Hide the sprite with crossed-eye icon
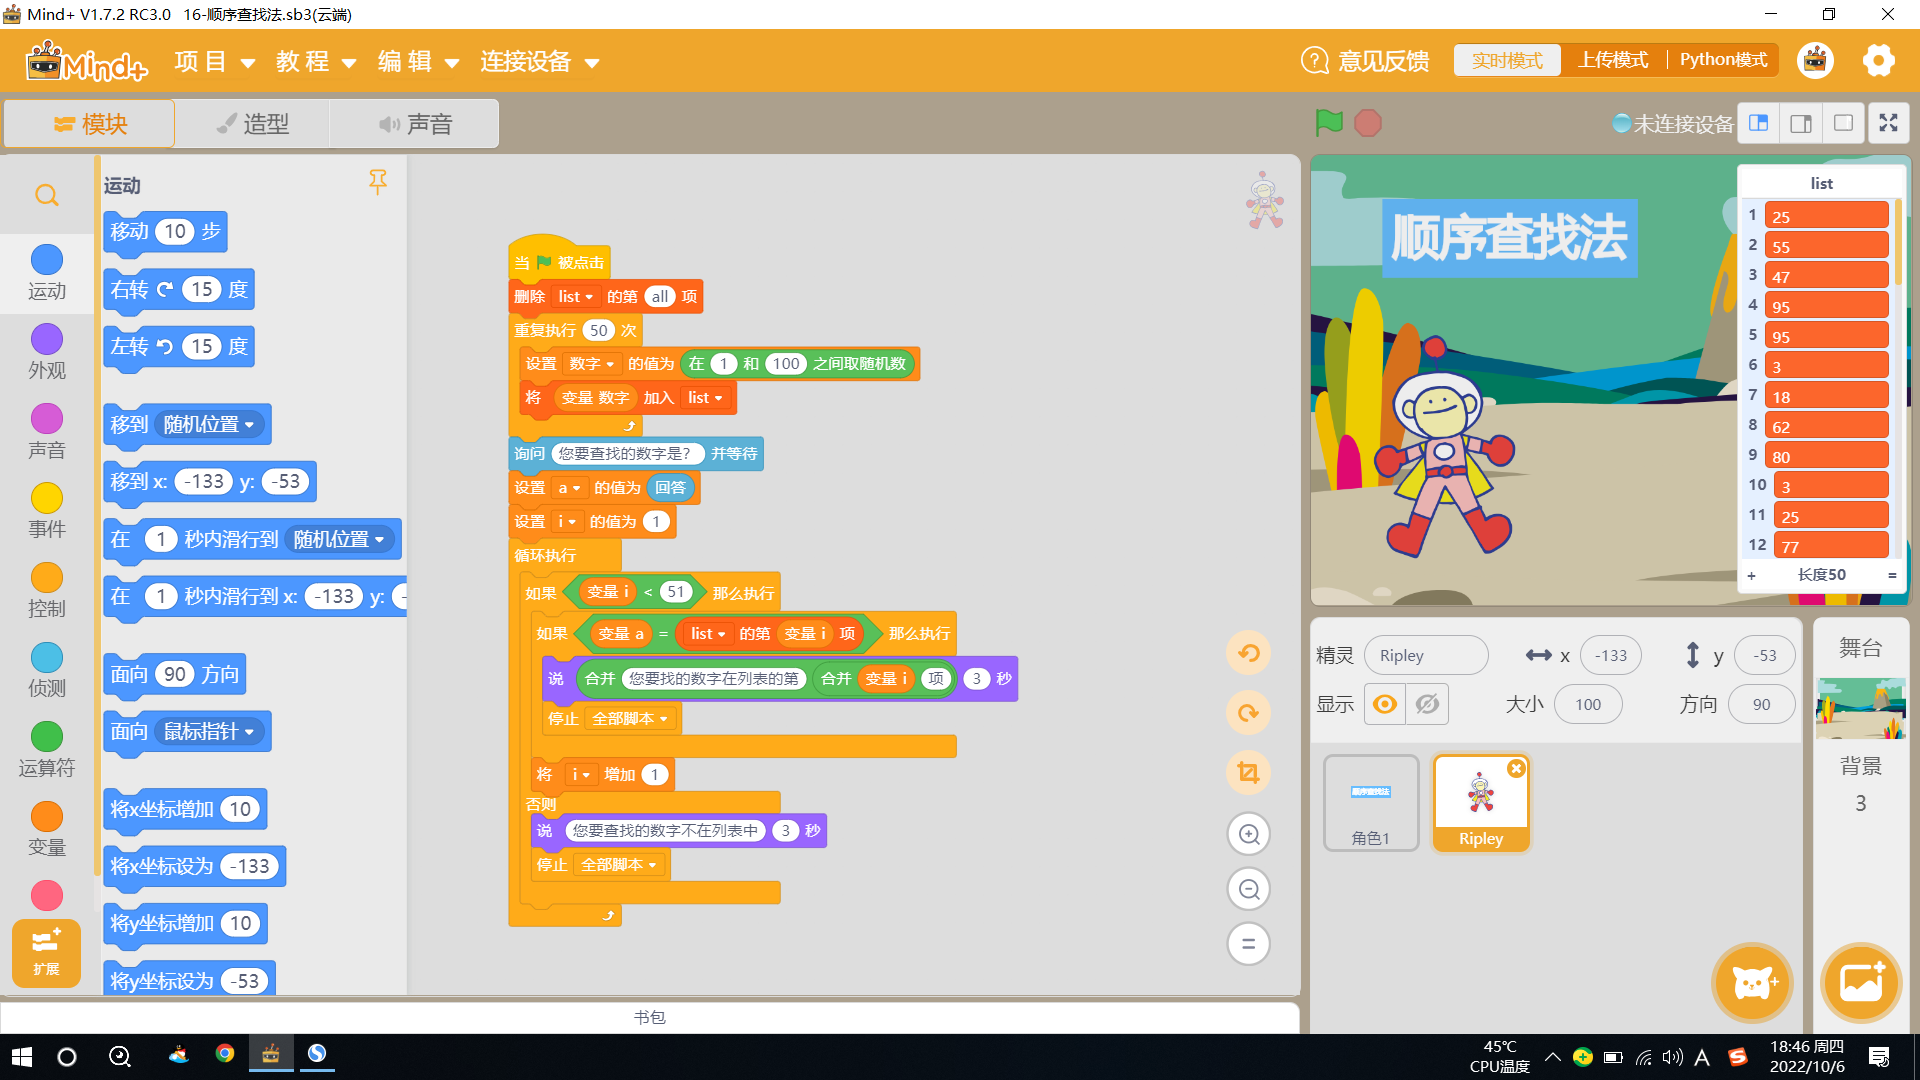Screen dimensions: 1920x1080 (1427, 704)
